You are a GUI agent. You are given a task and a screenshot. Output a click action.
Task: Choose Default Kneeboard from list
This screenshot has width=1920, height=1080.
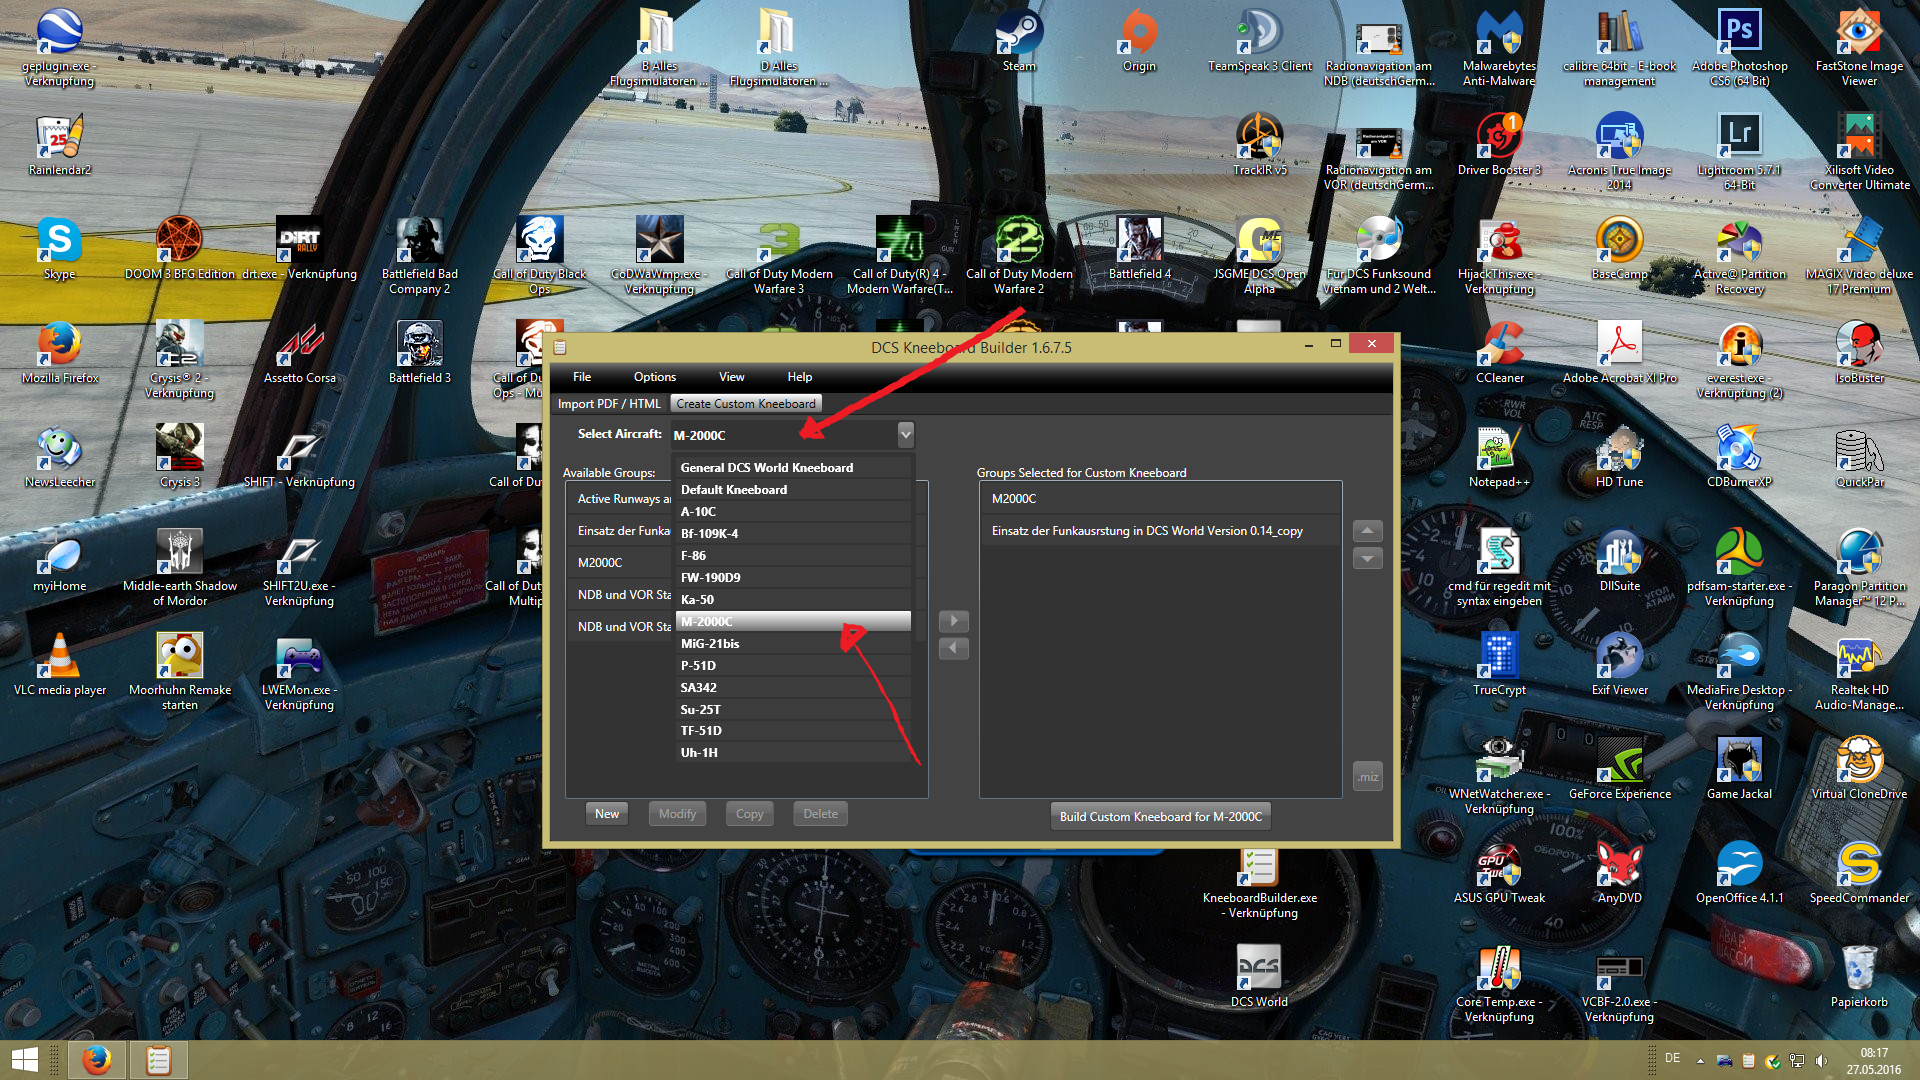[x=794, y=490]
